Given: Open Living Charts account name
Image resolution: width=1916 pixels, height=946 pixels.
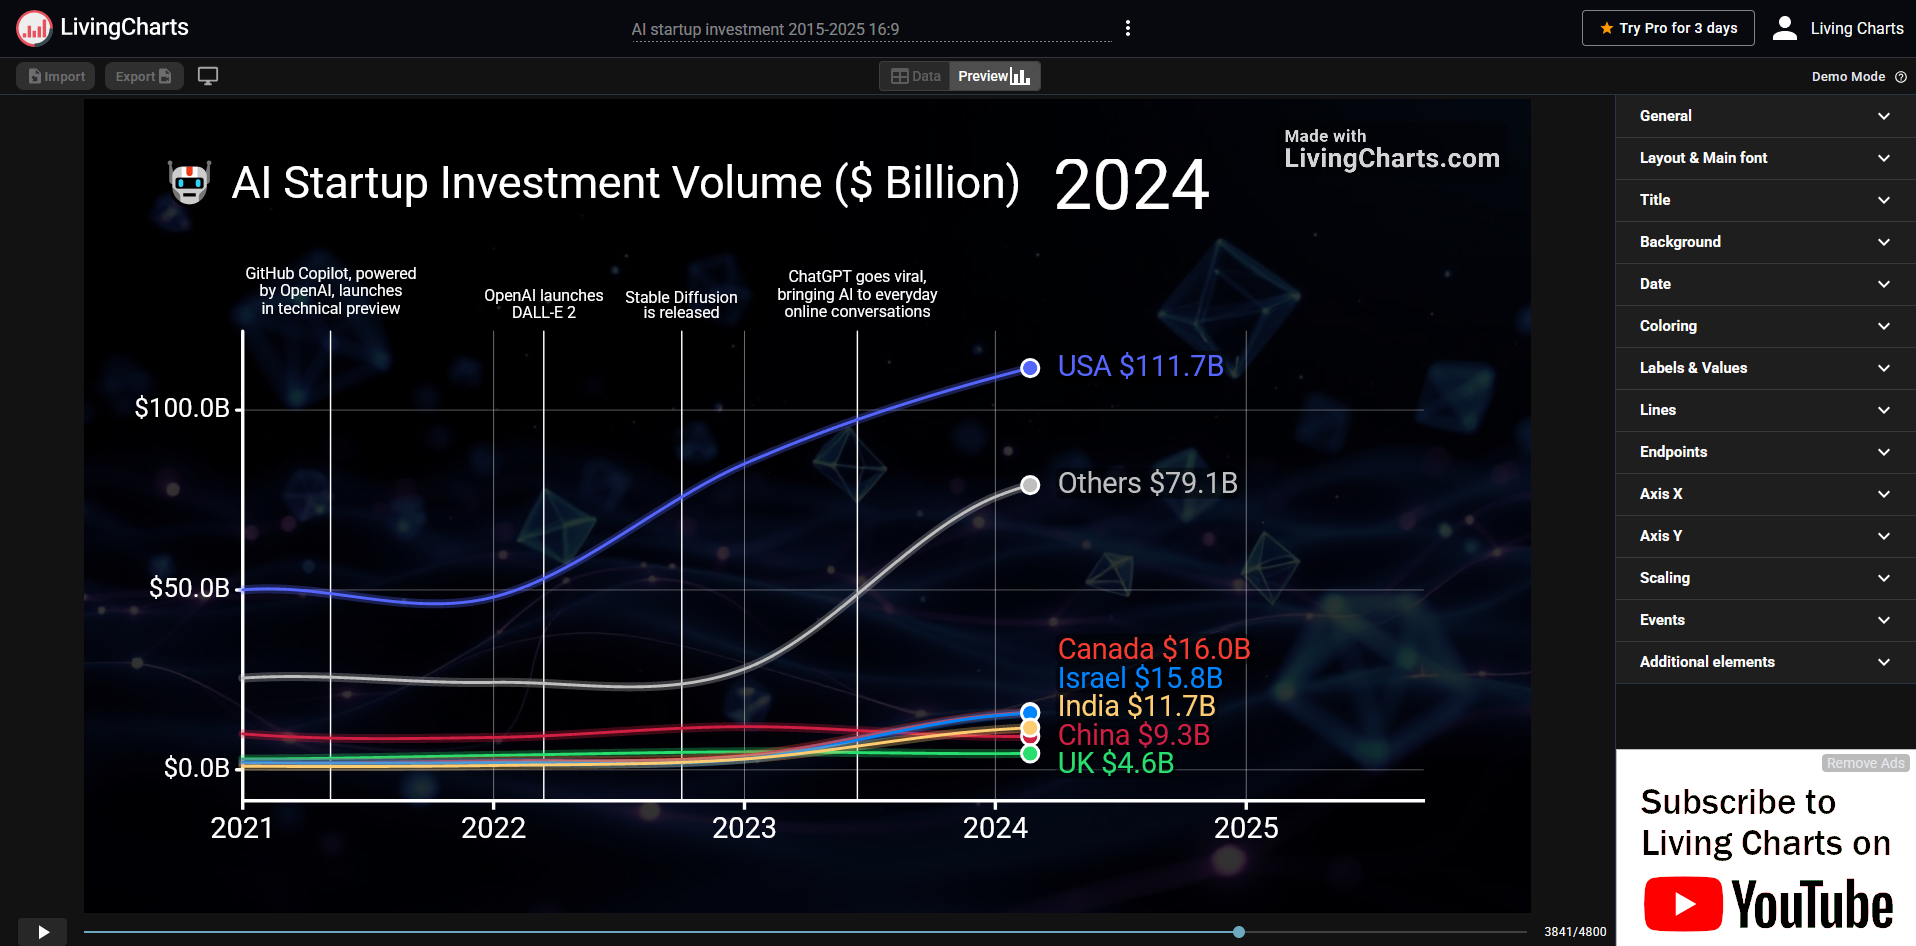Looking at the screenshot, I should [x=1857, y=28].
